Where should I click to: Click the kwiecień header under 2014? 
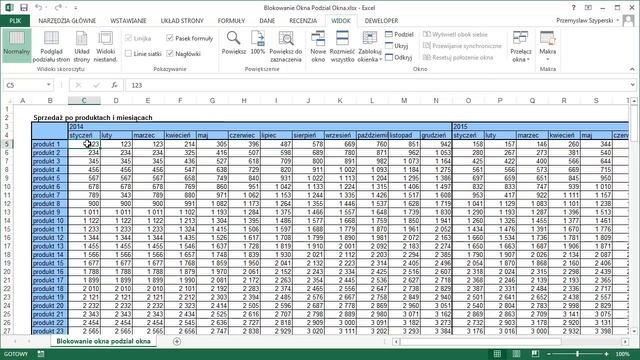pyautogui.click(x=180, y=135)
